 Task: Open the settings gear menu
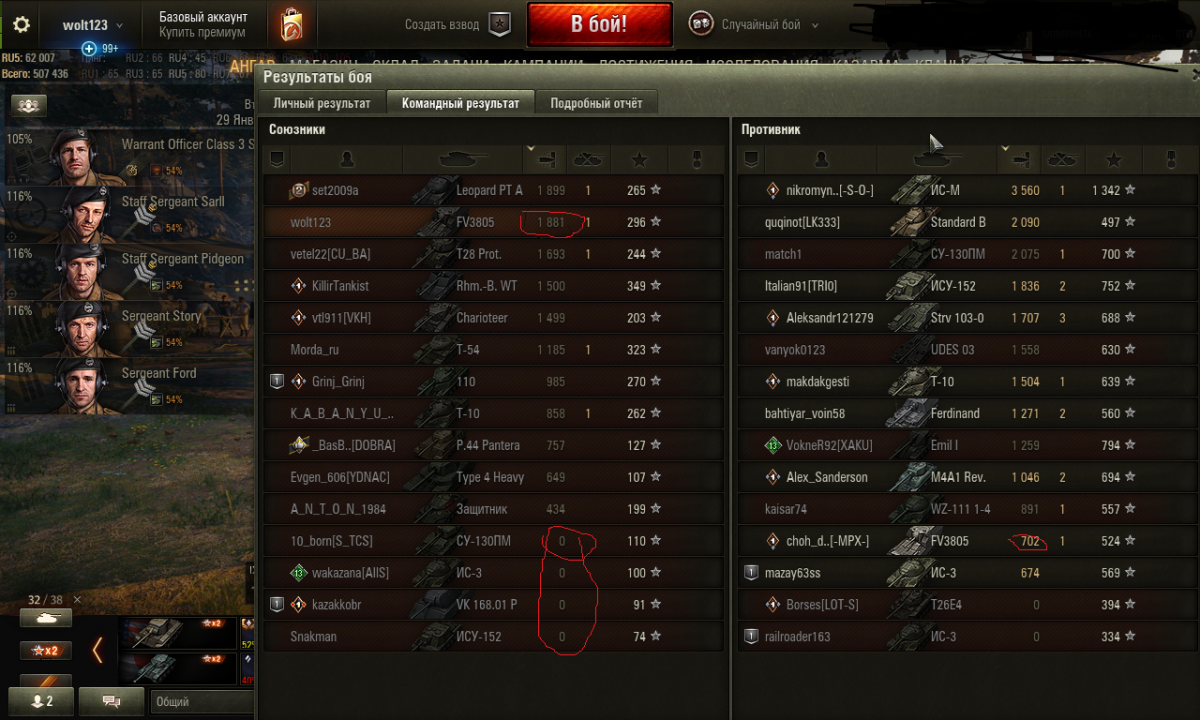point(21,25)
